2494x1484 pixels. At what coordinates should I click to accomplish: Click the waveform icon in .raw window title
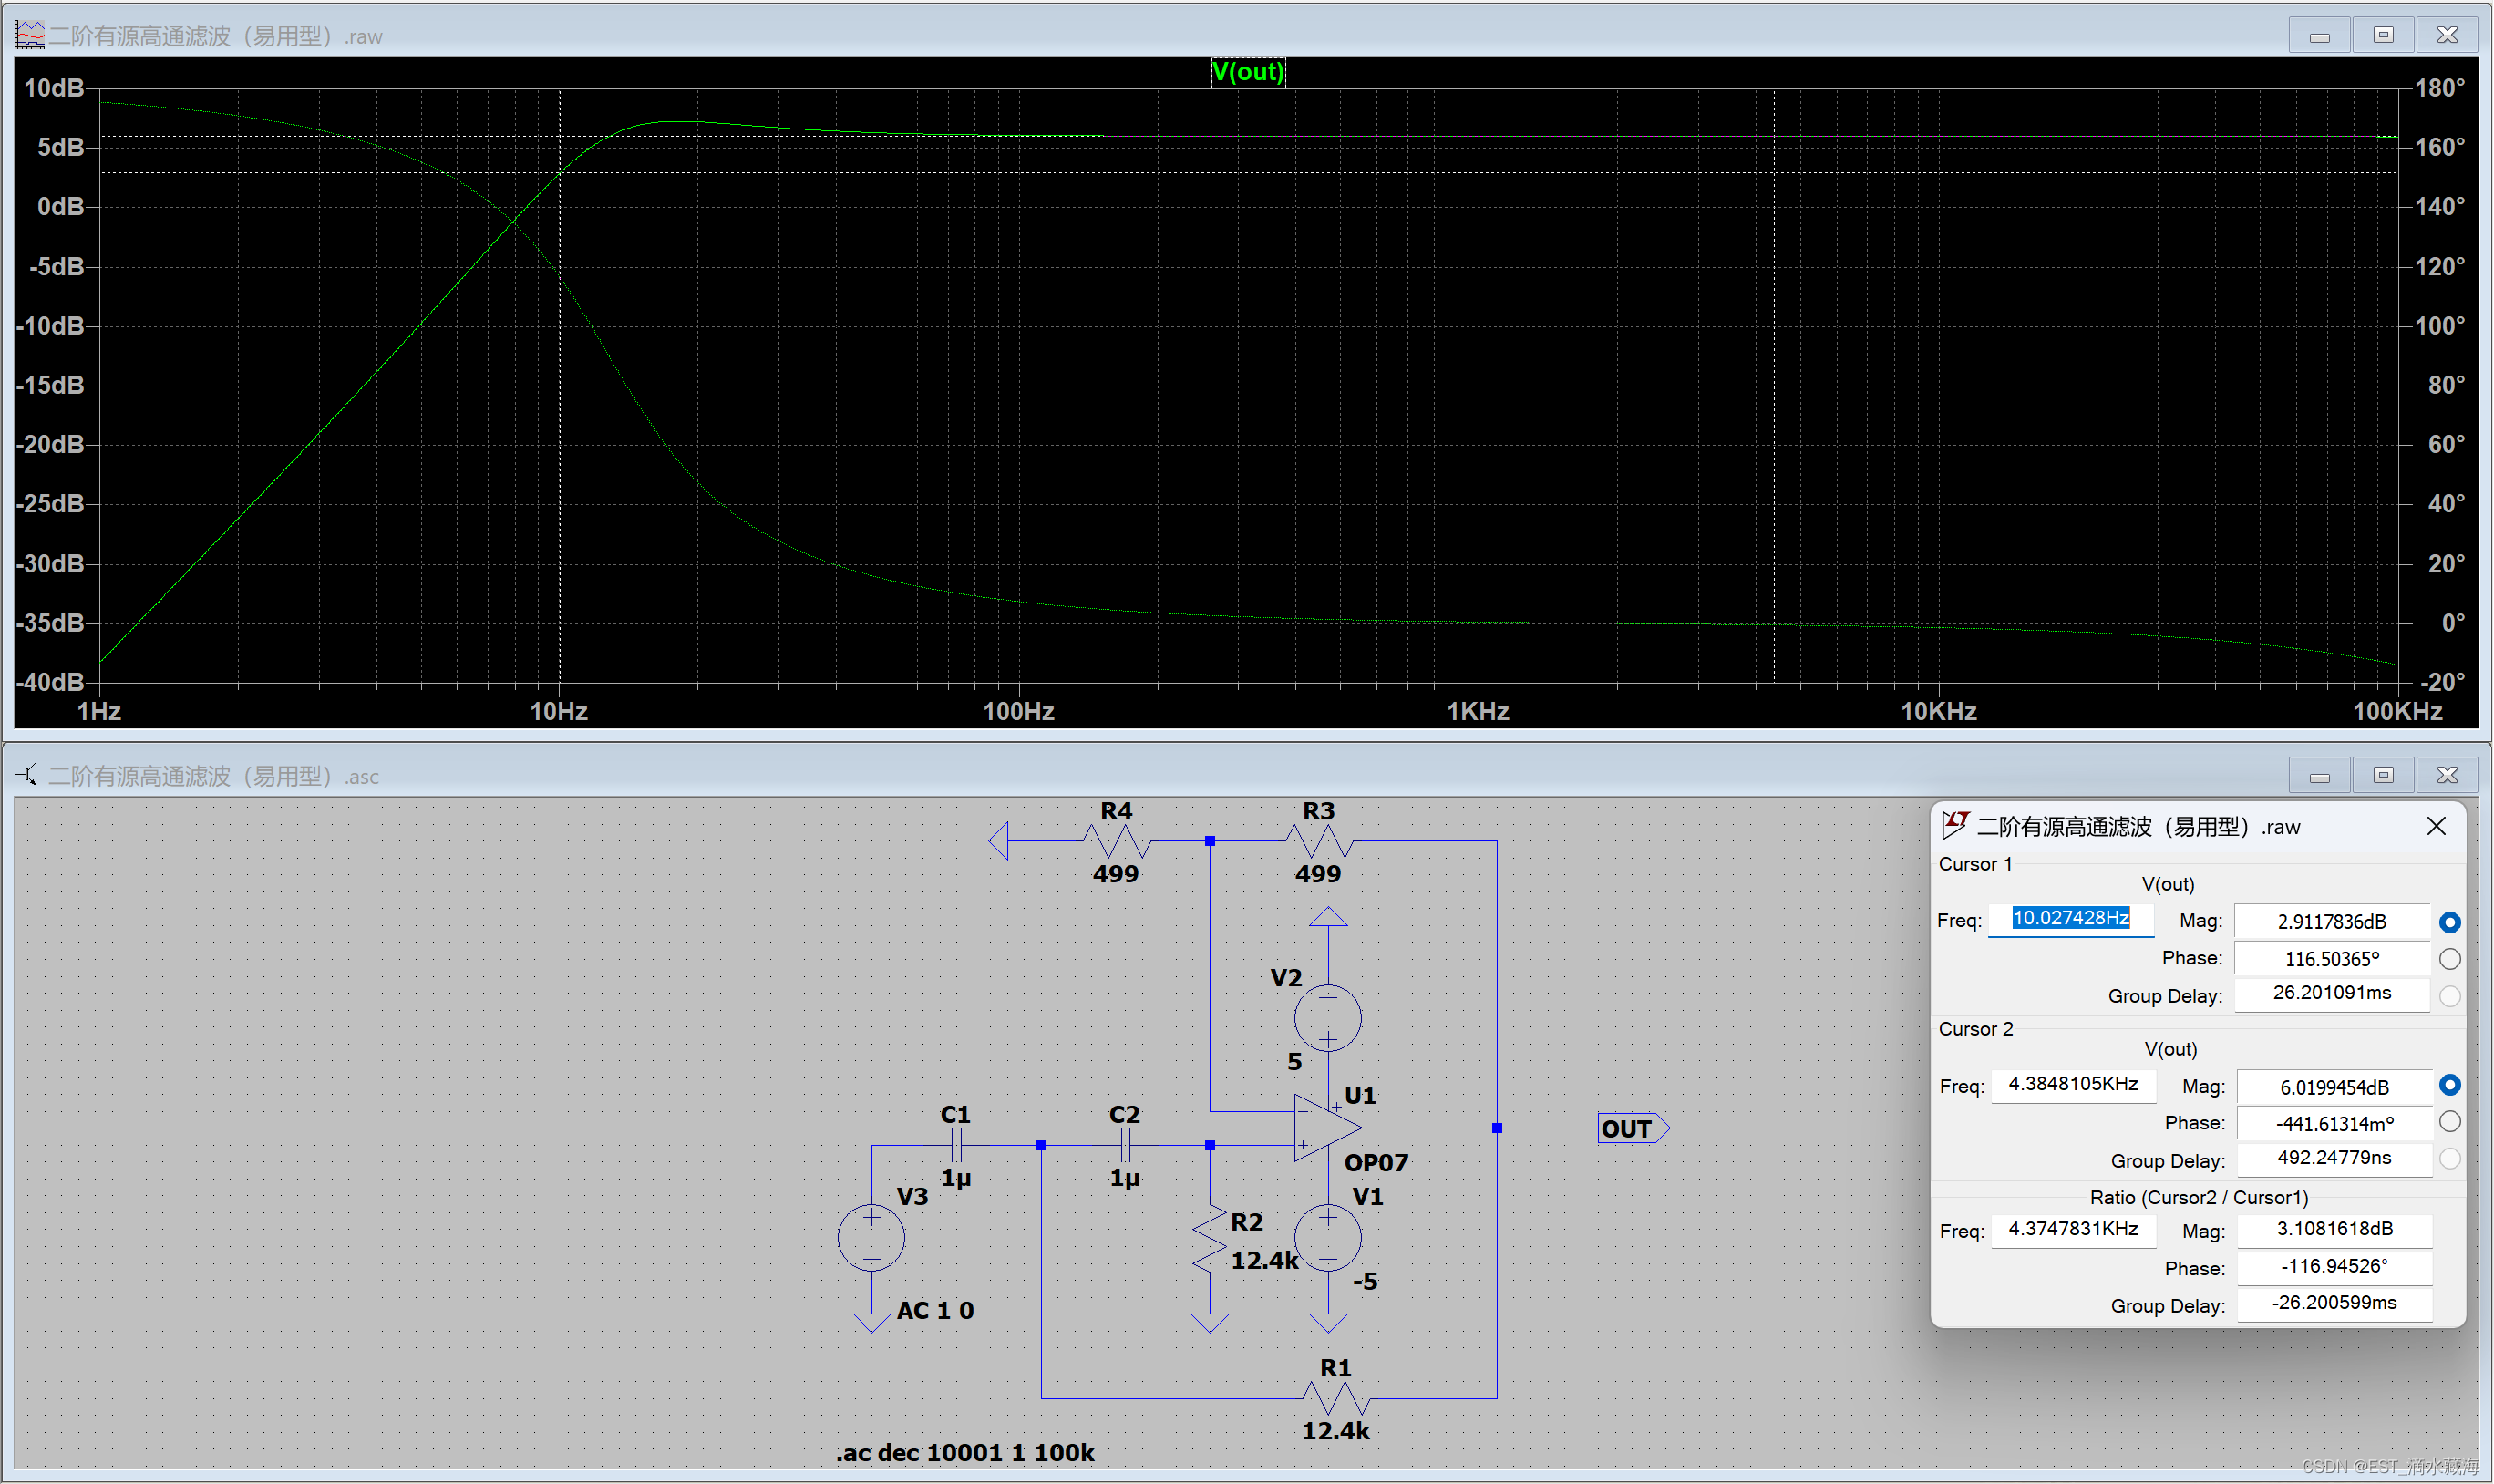coord(30,35)
